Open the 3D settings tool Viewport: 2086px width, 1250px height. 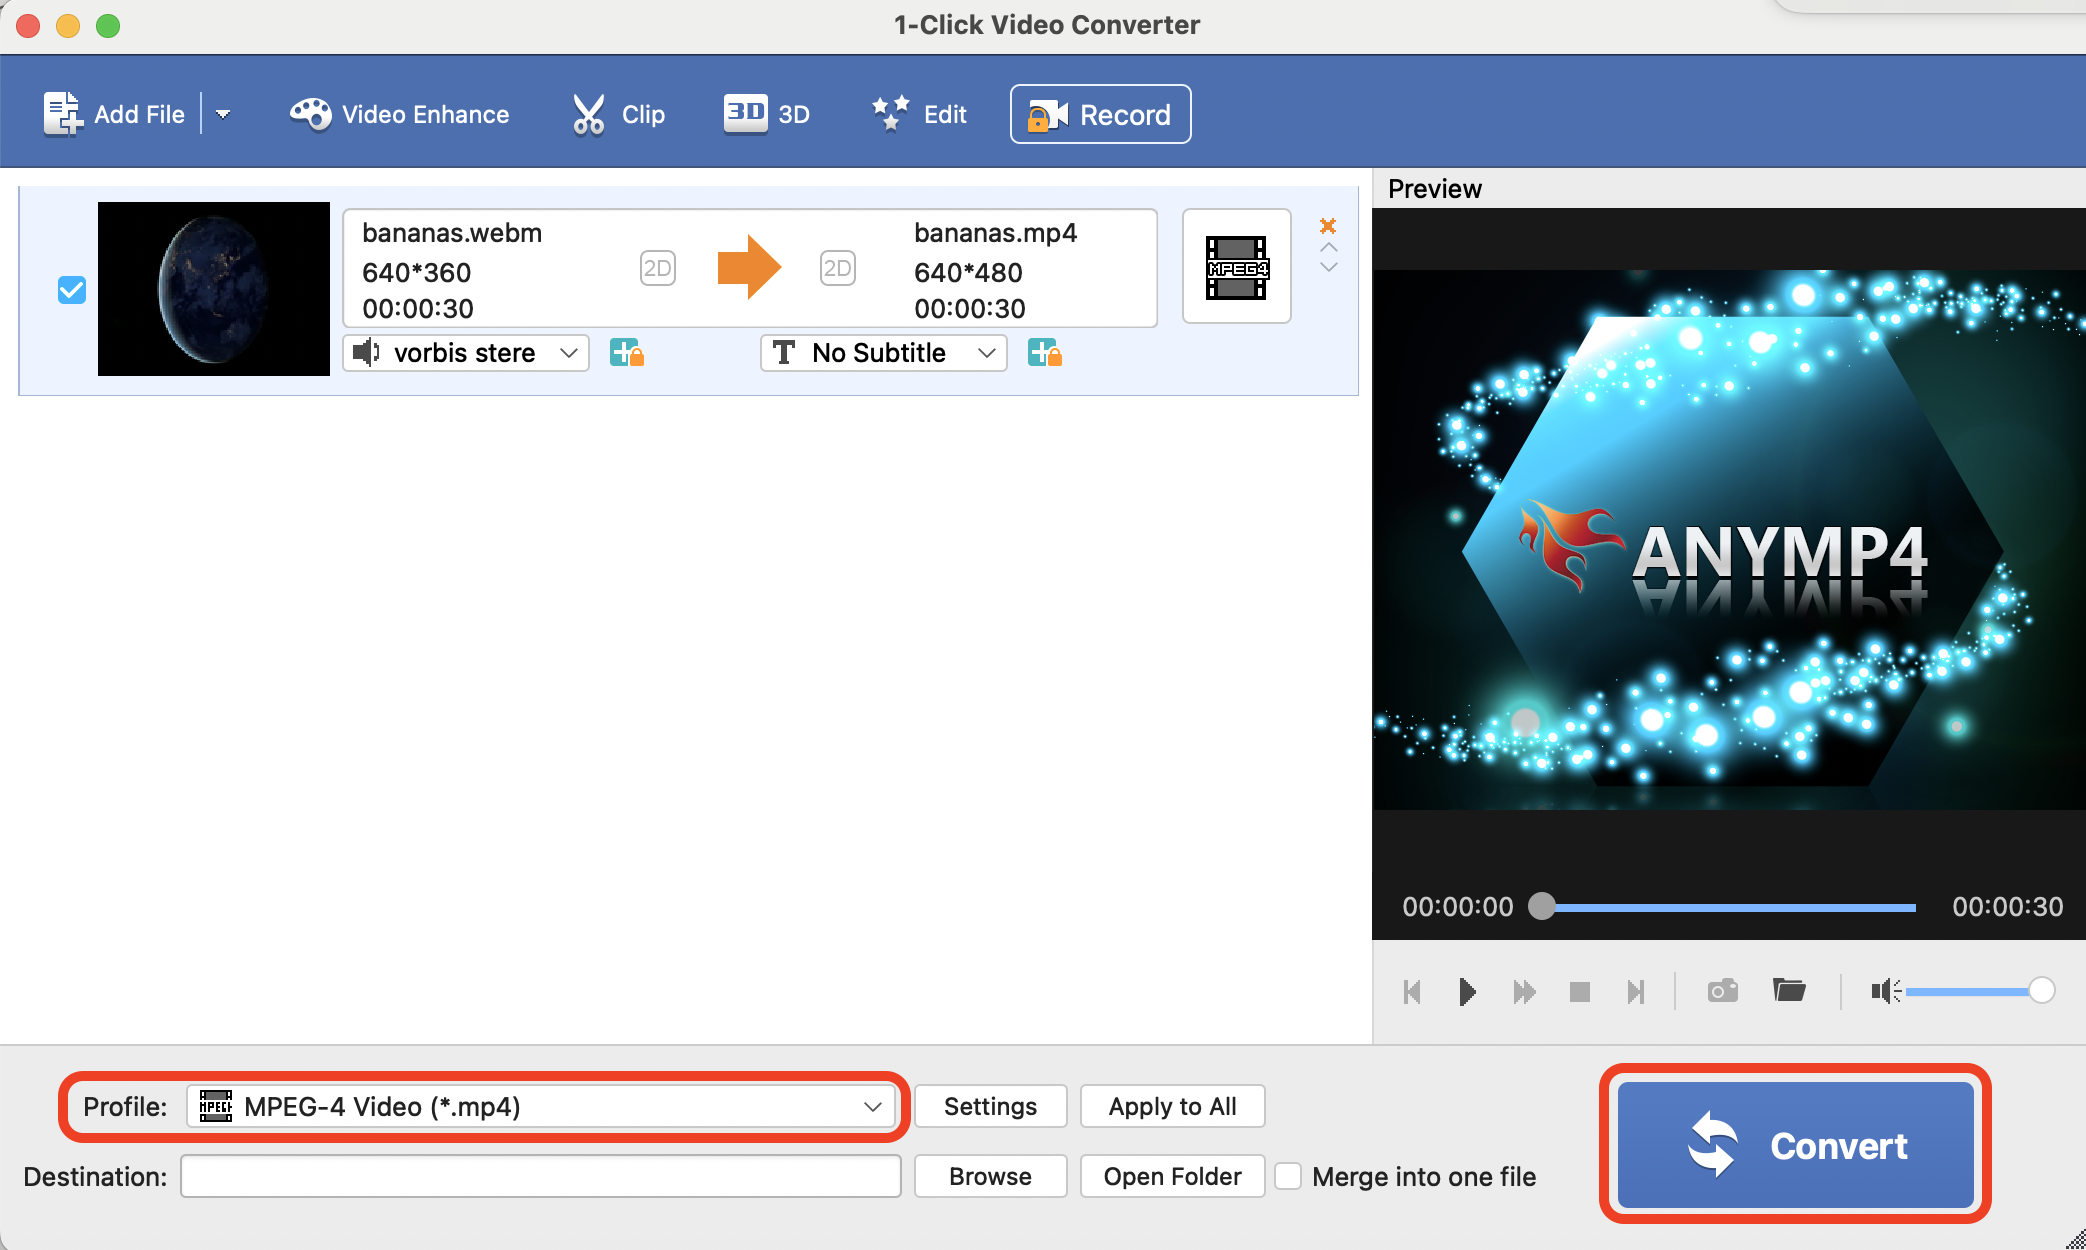(x=766, y=114)
